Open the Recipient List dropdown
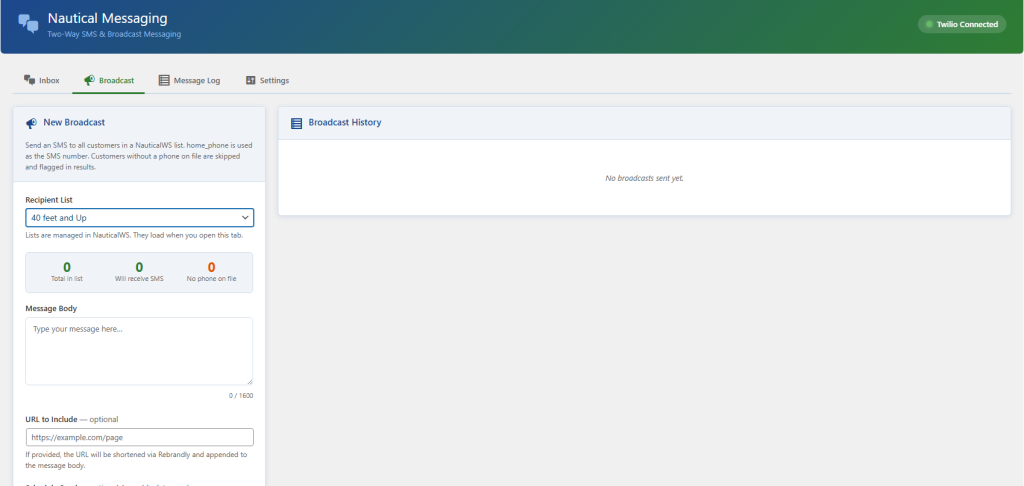Image resolution: width=1024 pixels, height=486 pixels. click(139, 217)
